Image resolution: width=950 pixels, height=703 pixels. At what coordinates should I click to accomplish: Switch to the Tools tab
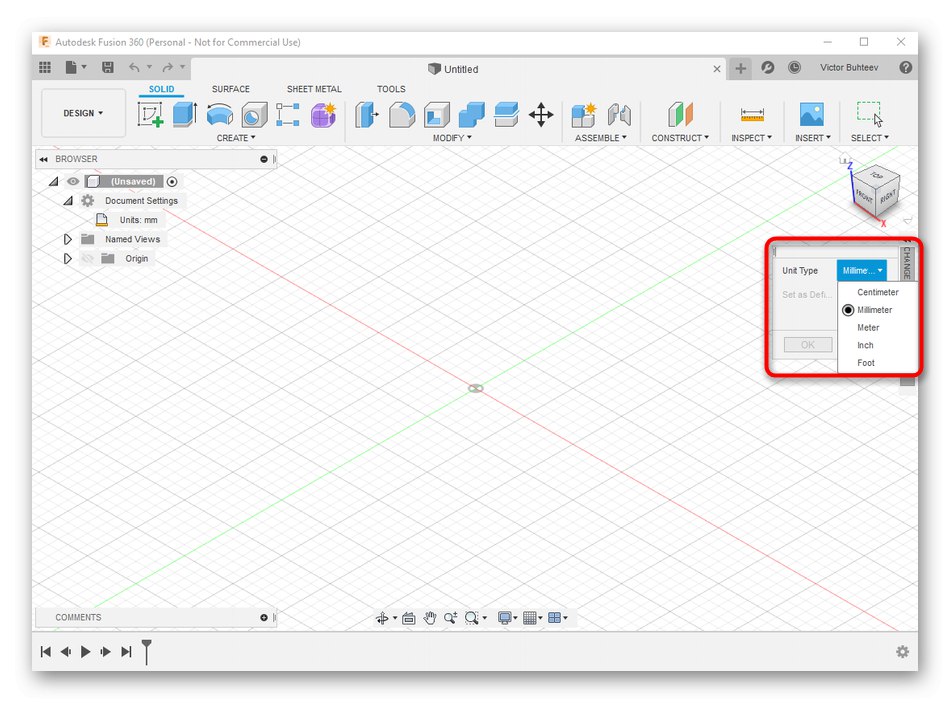coord(391,89)
